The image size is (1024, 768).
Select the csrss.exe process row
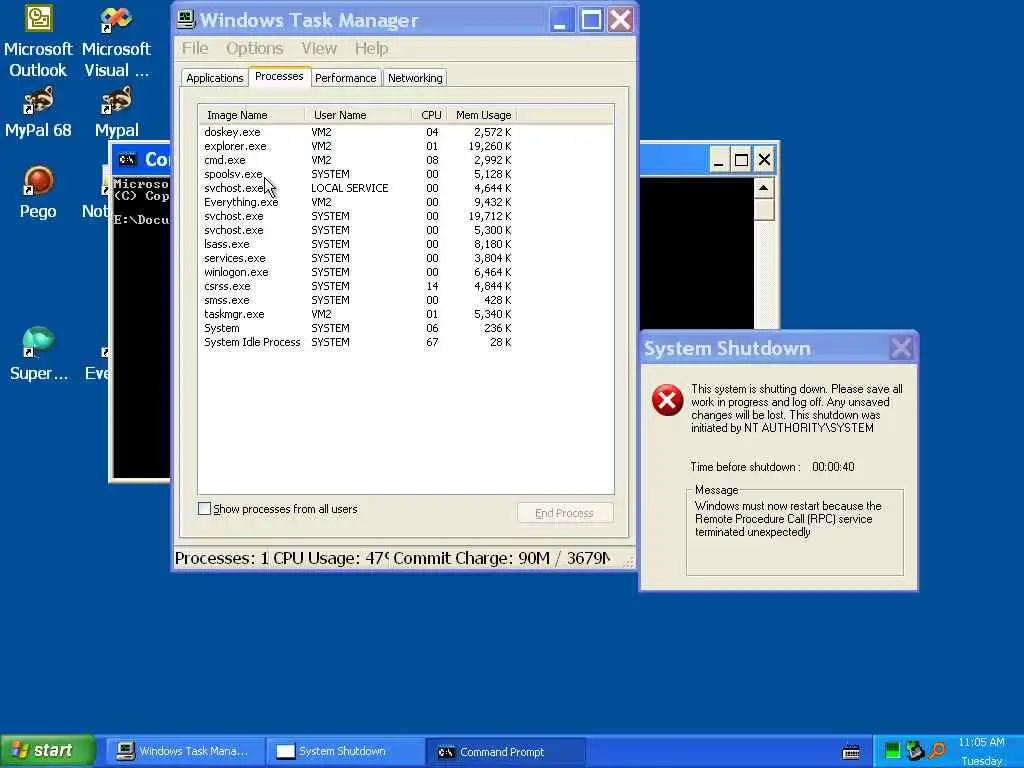[x=358, y=286]
